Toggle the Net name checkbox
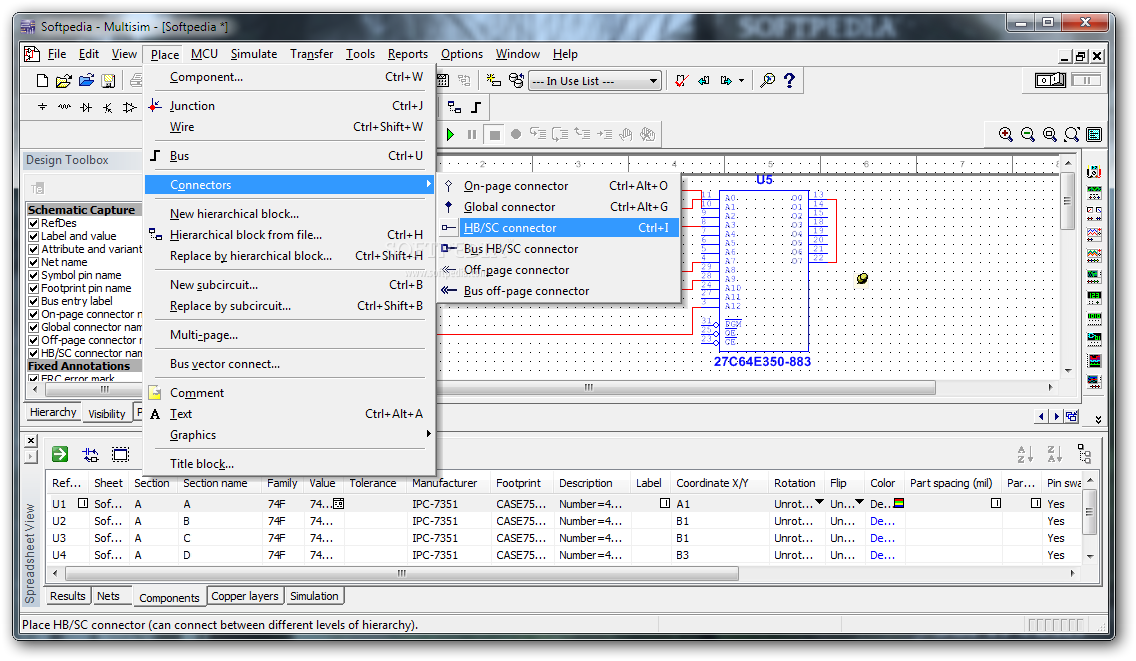 pos(33,262)
